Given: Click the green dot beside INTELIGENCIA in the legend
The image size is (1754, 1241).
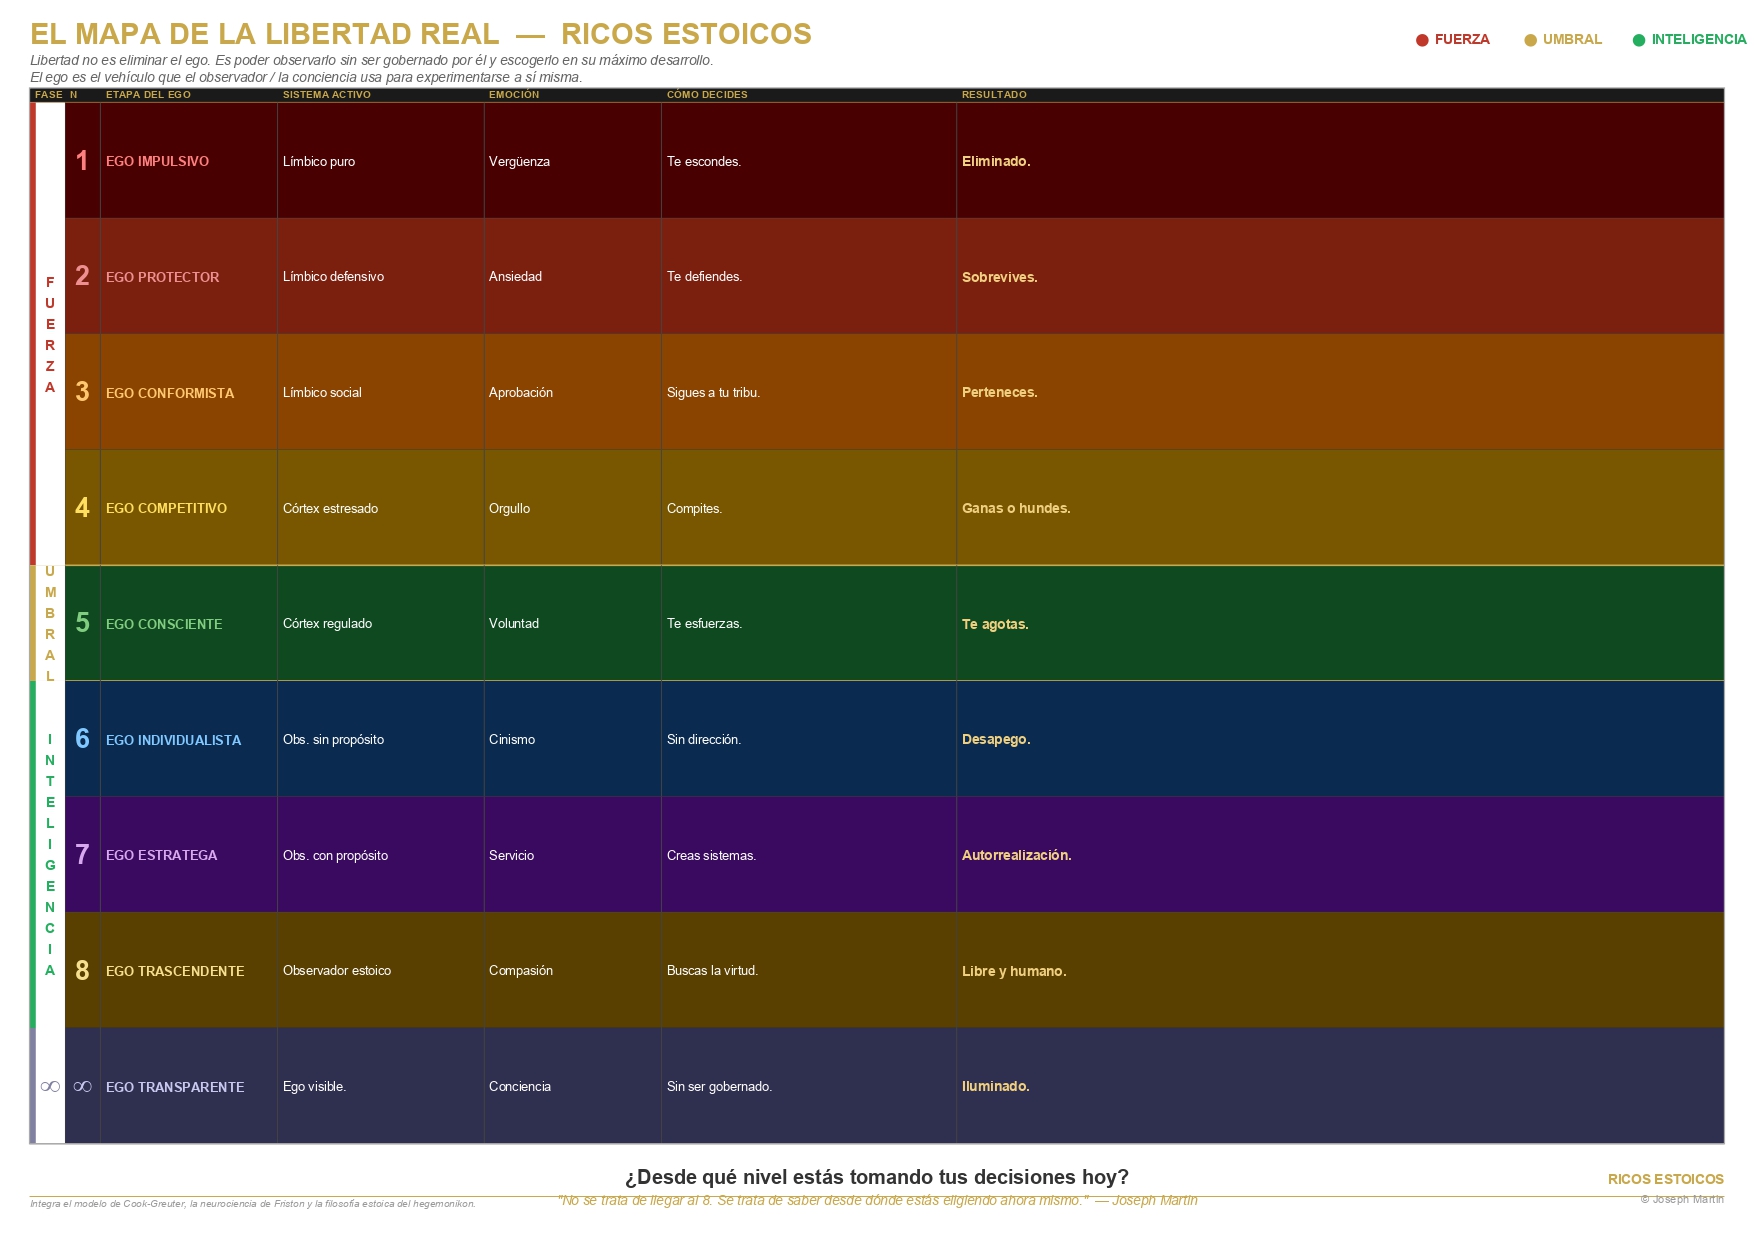Looking at the screenshot, I should pos(1639,40).
